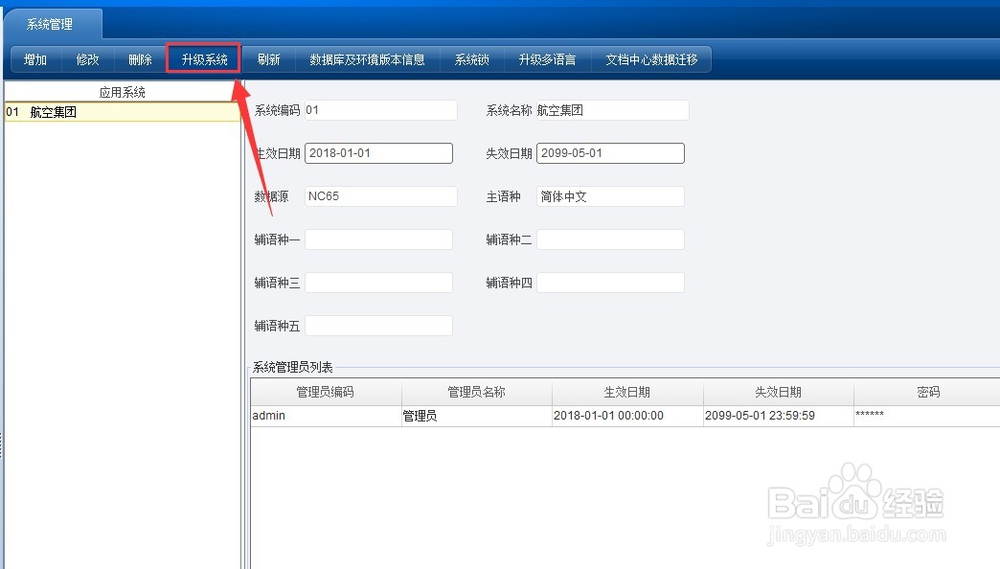Click the 辅语种四 field

610,282
